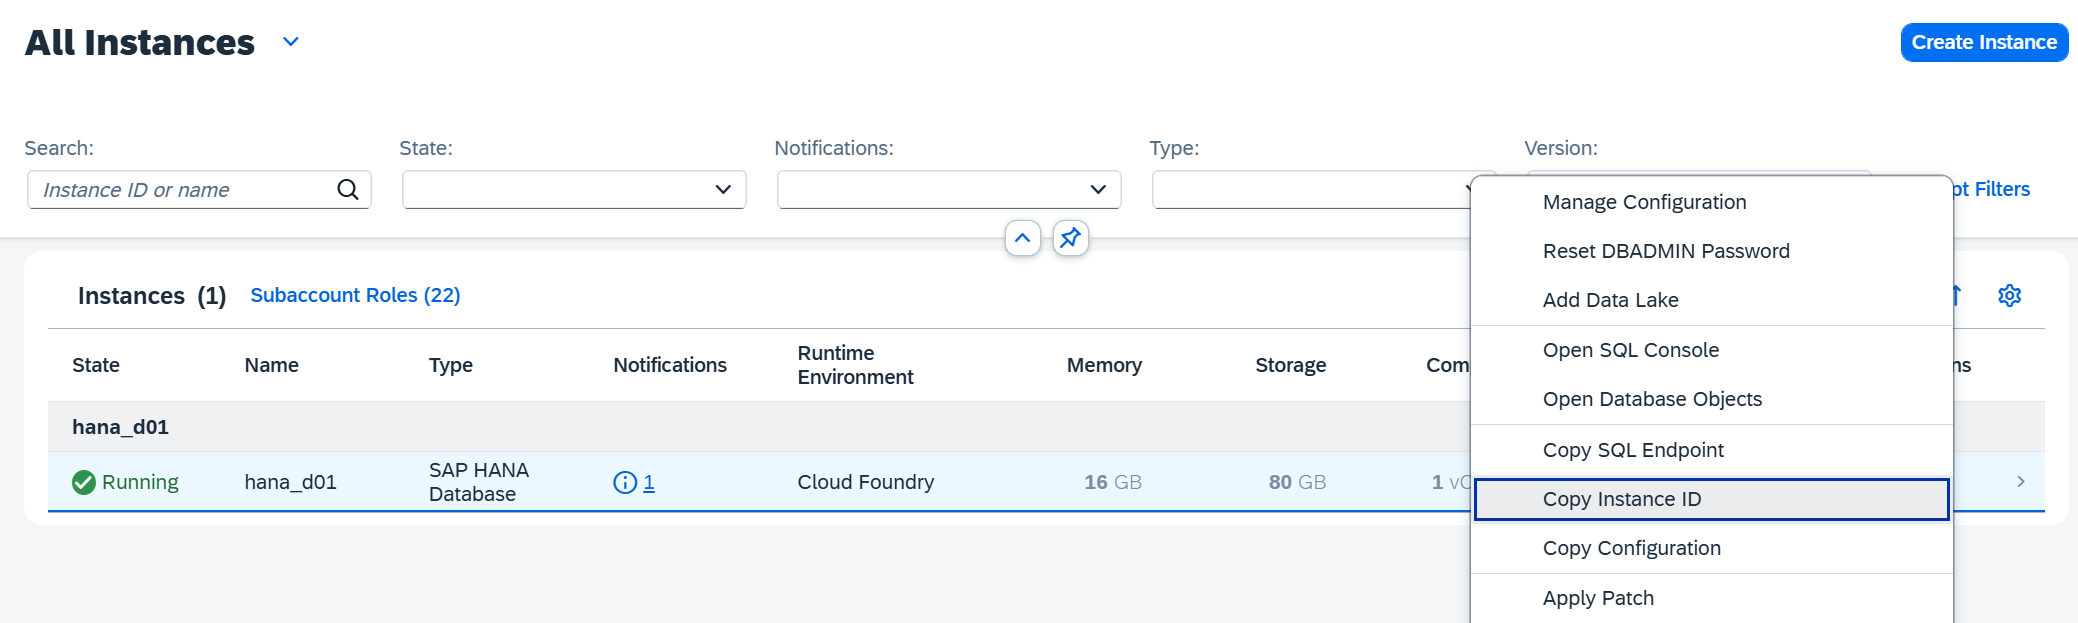The image size is (2078, 623).
Task: Click the Running status text
Action: (x=140, y=482)
